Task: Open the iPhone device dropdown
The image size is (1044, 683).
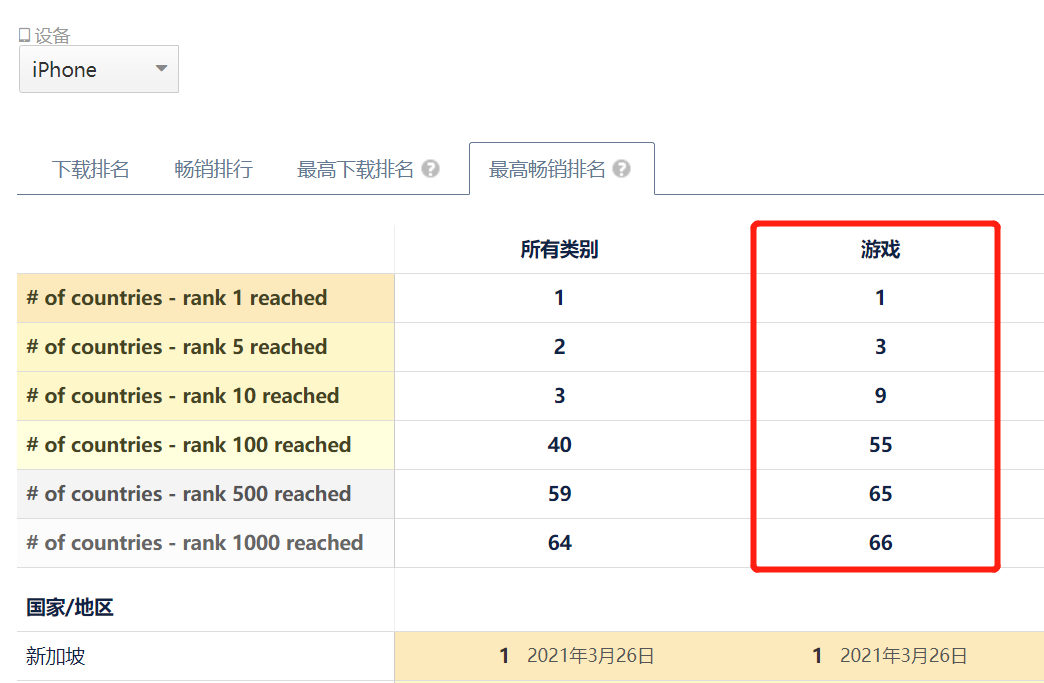Action: tap(98, 70)
